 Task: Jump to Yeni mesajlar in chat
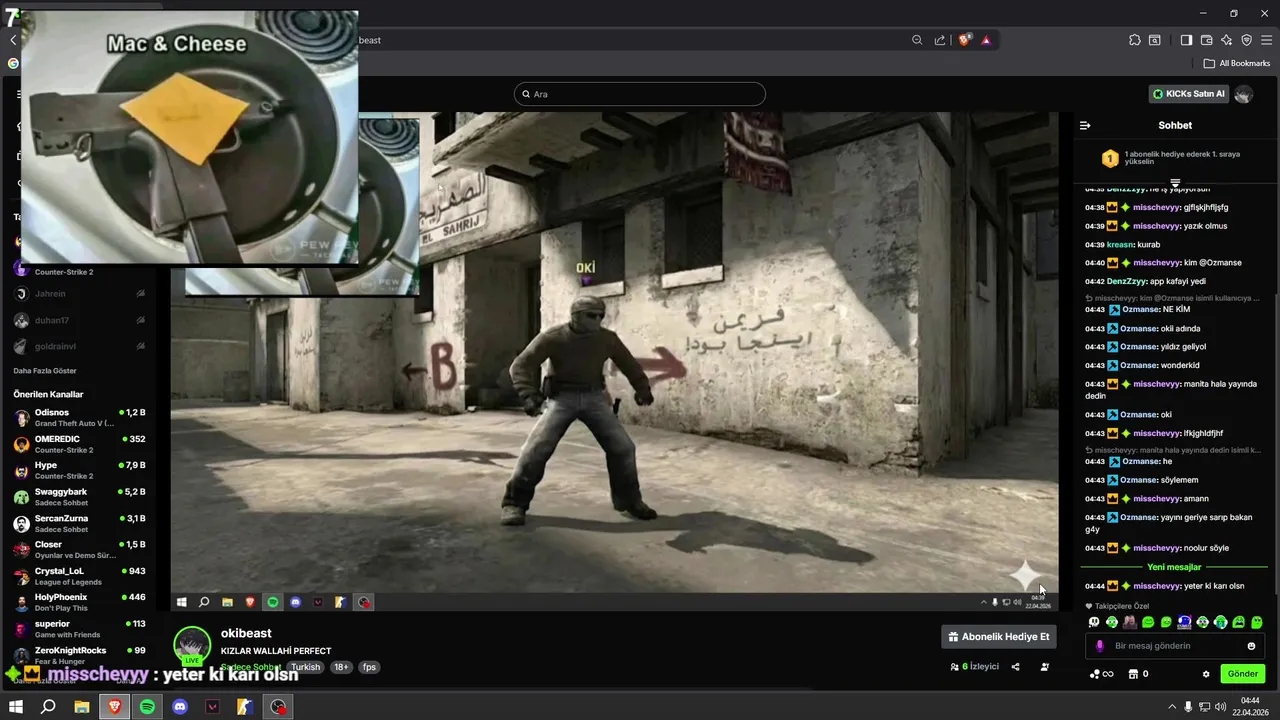(x=1174, y=567)
